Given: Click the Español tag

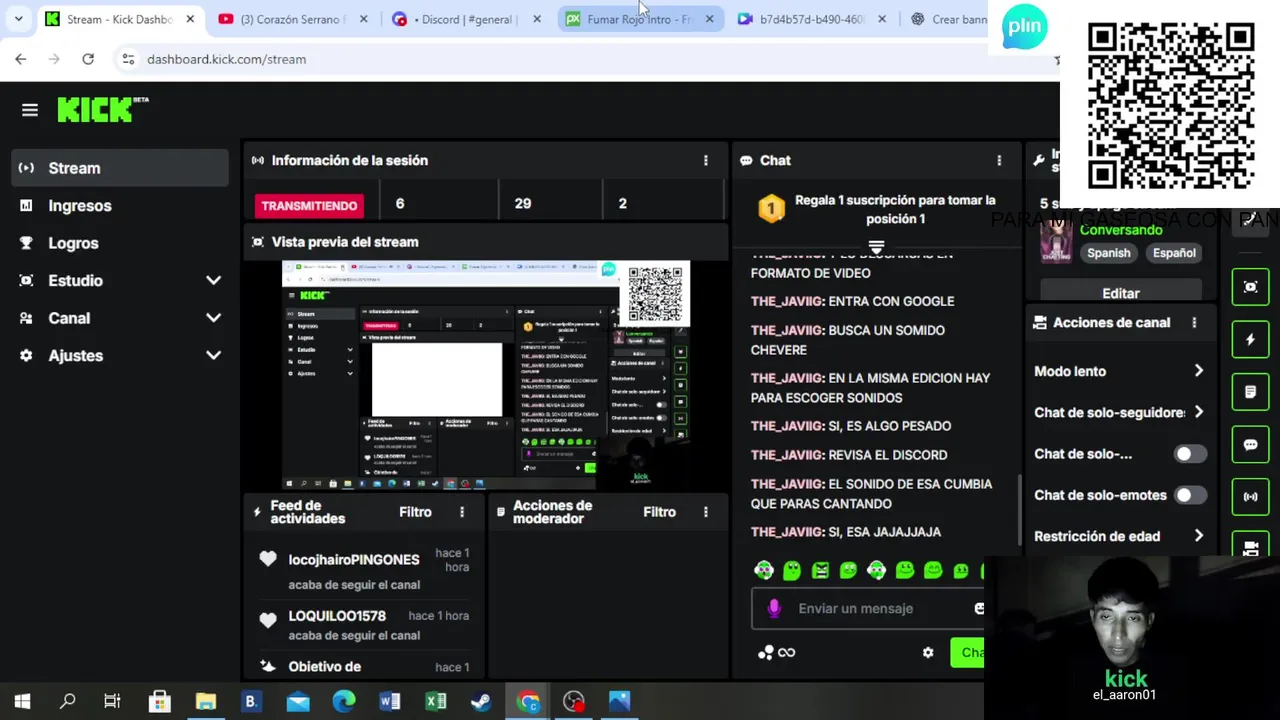Looking at the screenshot, I should tap(1174, 253).
